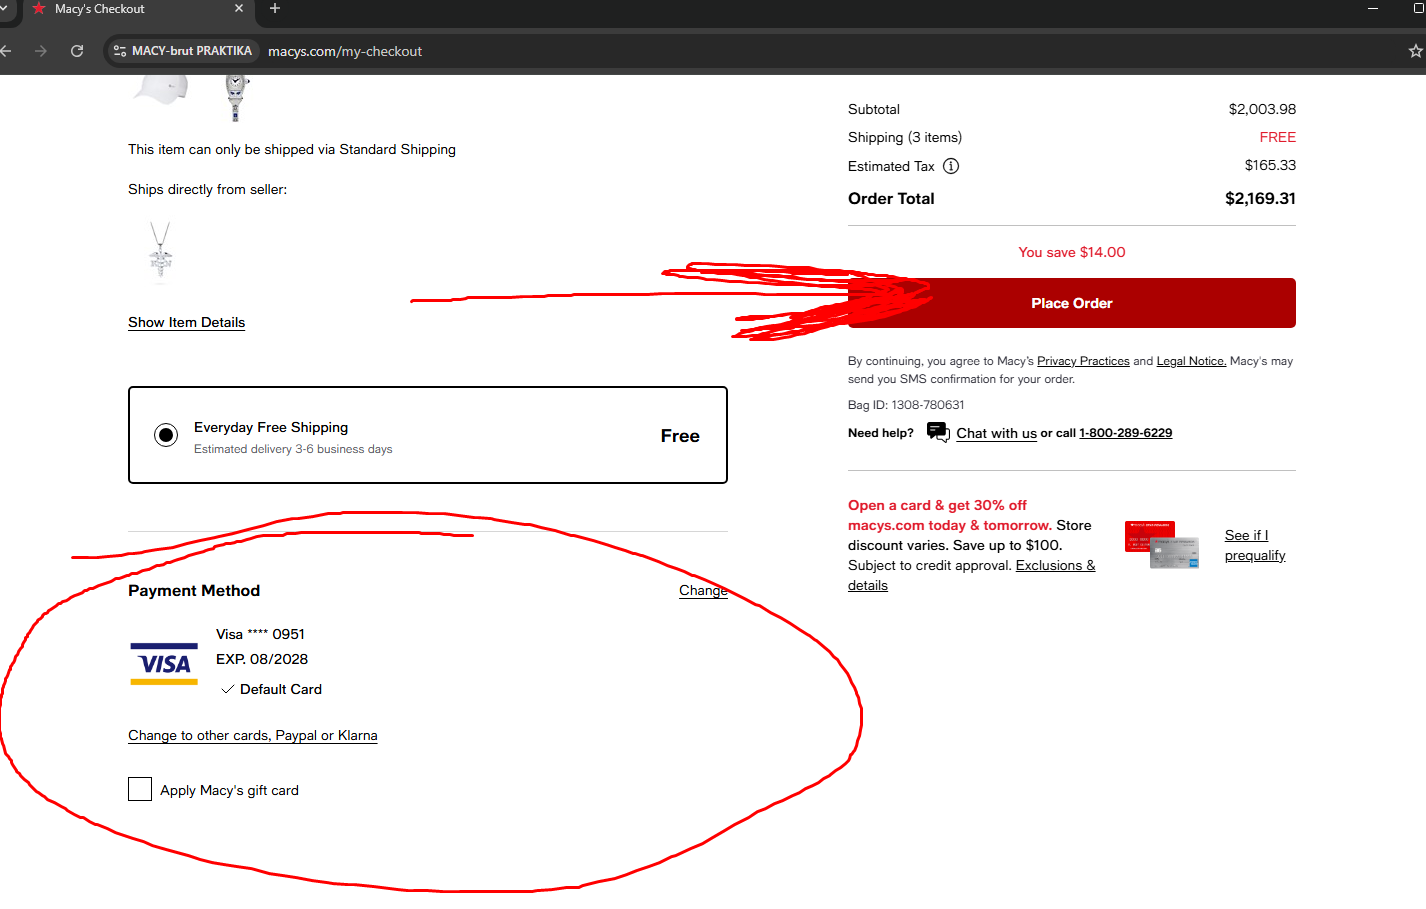Close the Macy's Checkout tab
Viewport: 1426px width, 909px height.
click(x=239, y=9)
